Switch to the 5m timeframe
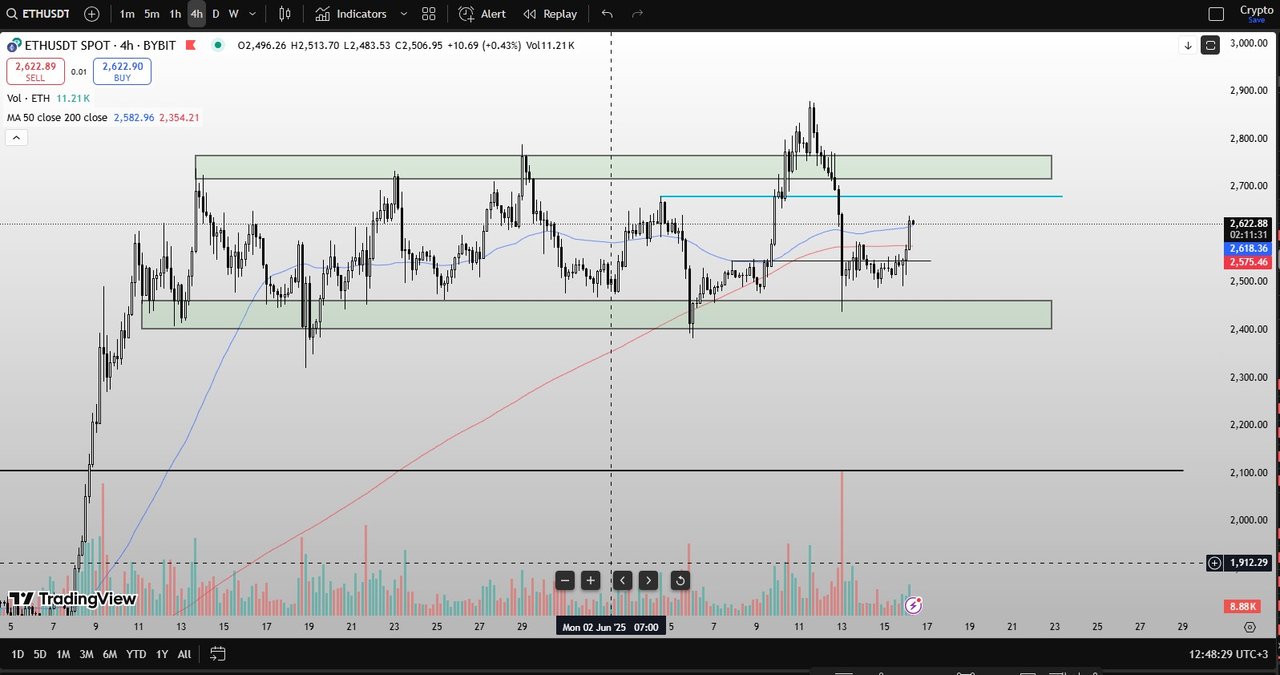Screen dimensions: 1280x675 (x=151, y=14)
